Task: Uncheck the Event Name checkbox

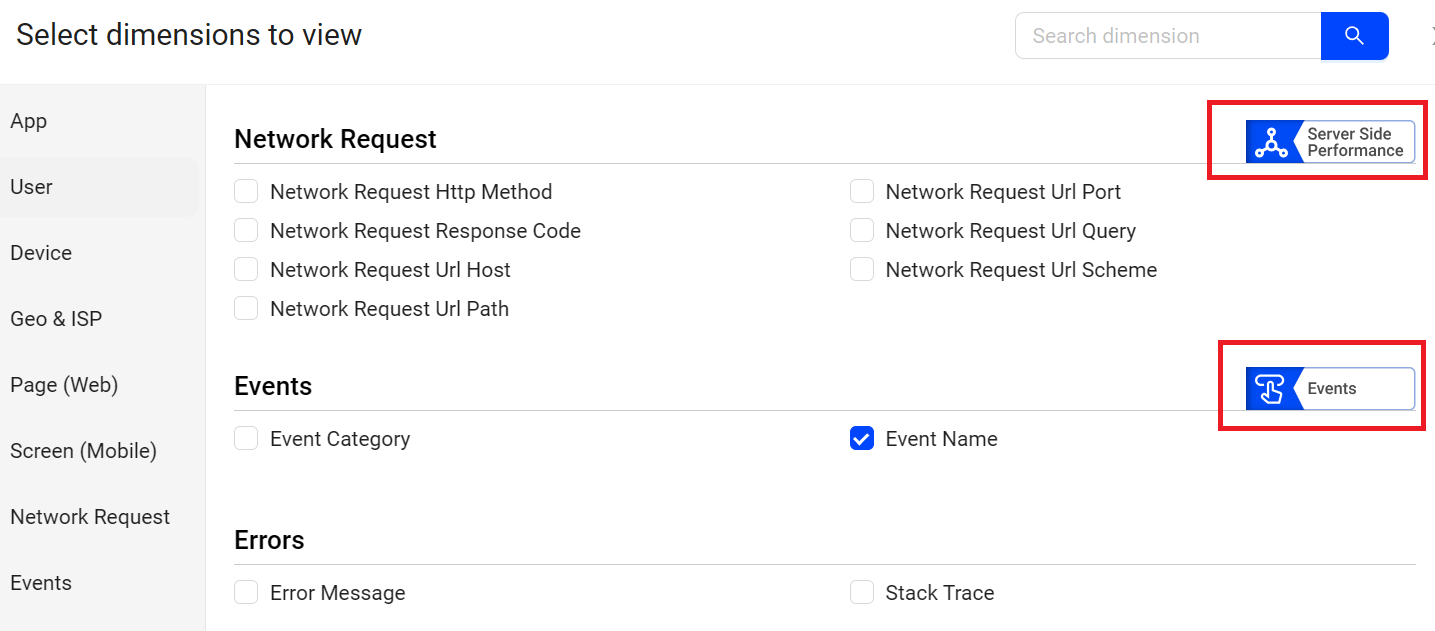Action: tap(862, 439)
